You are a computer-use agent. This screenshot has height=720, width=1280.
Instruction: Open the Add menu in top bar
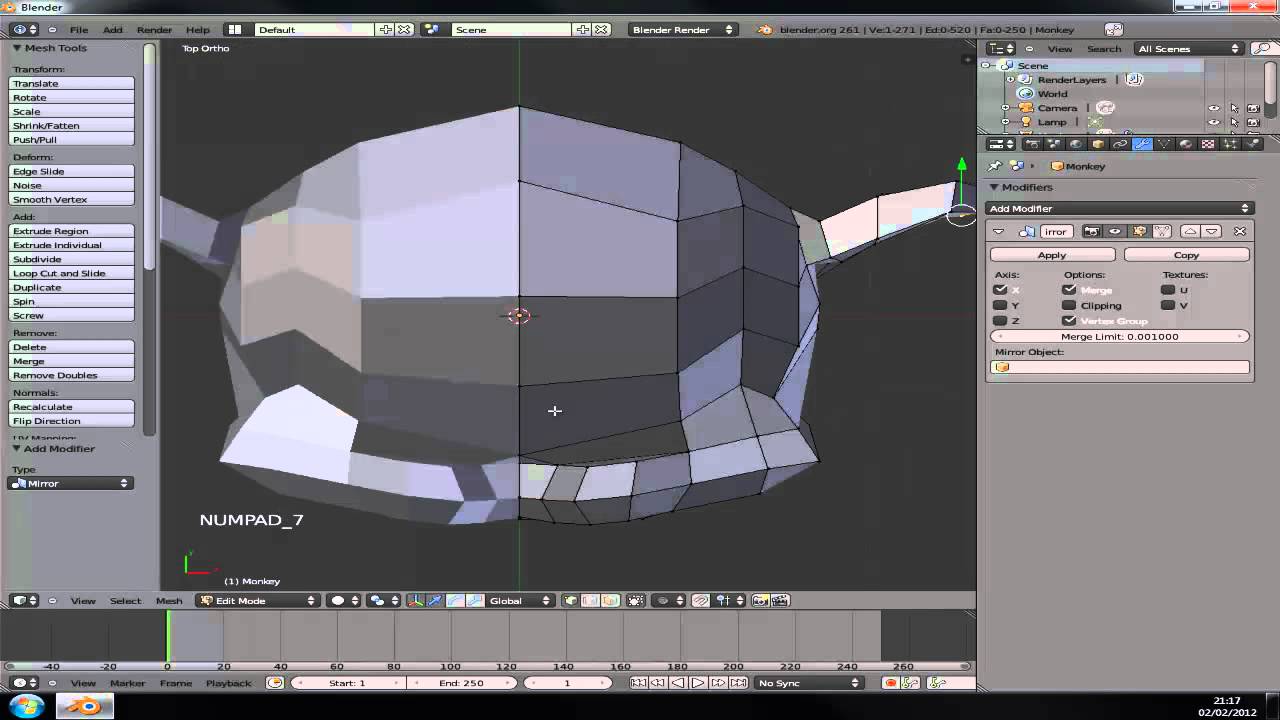click(x=113, y=29)
